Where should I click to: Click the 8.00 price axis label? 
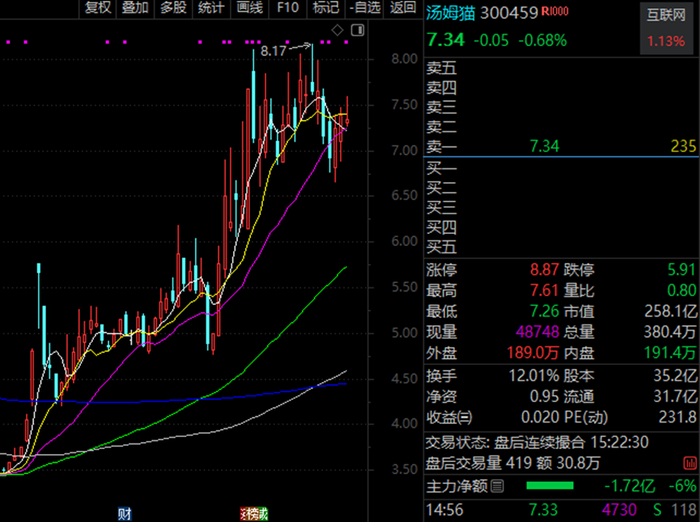404,59
